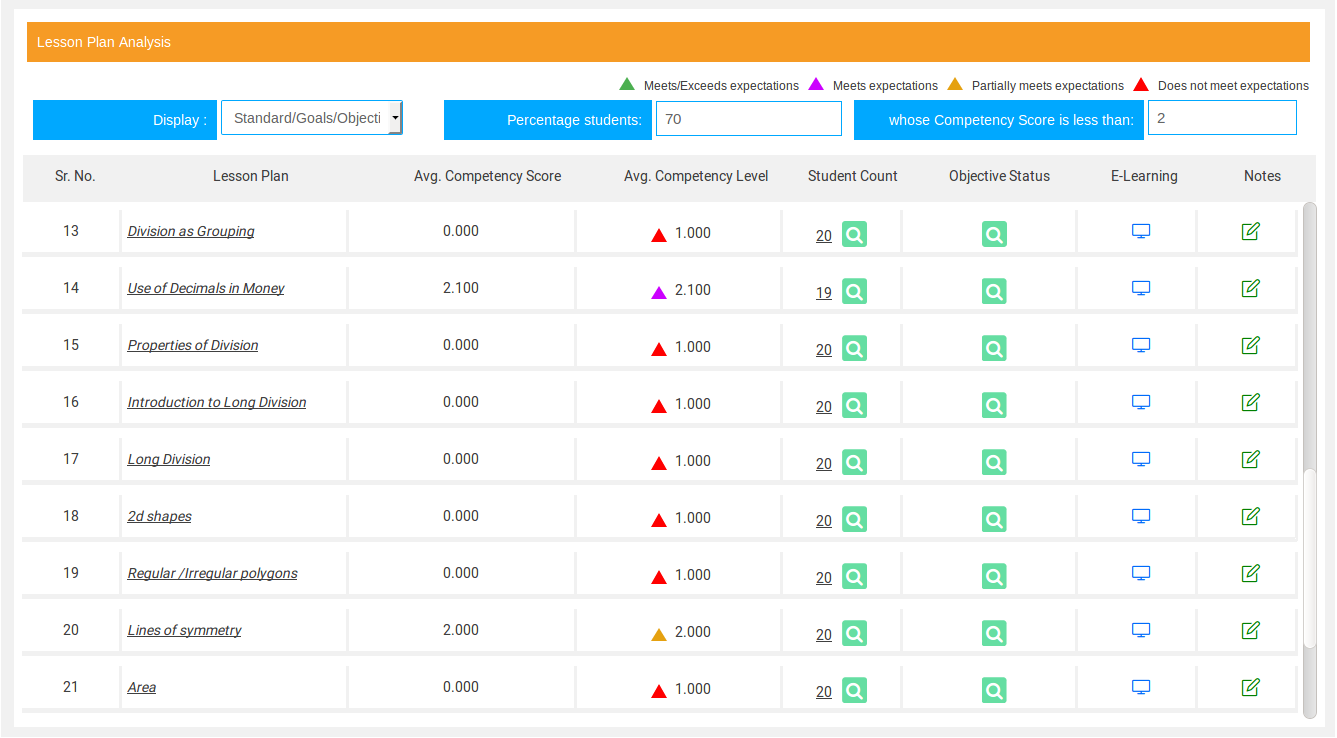View objective status for Area lesson
Viewport: 1337px width, 738px height.
(x=994, y=691)
